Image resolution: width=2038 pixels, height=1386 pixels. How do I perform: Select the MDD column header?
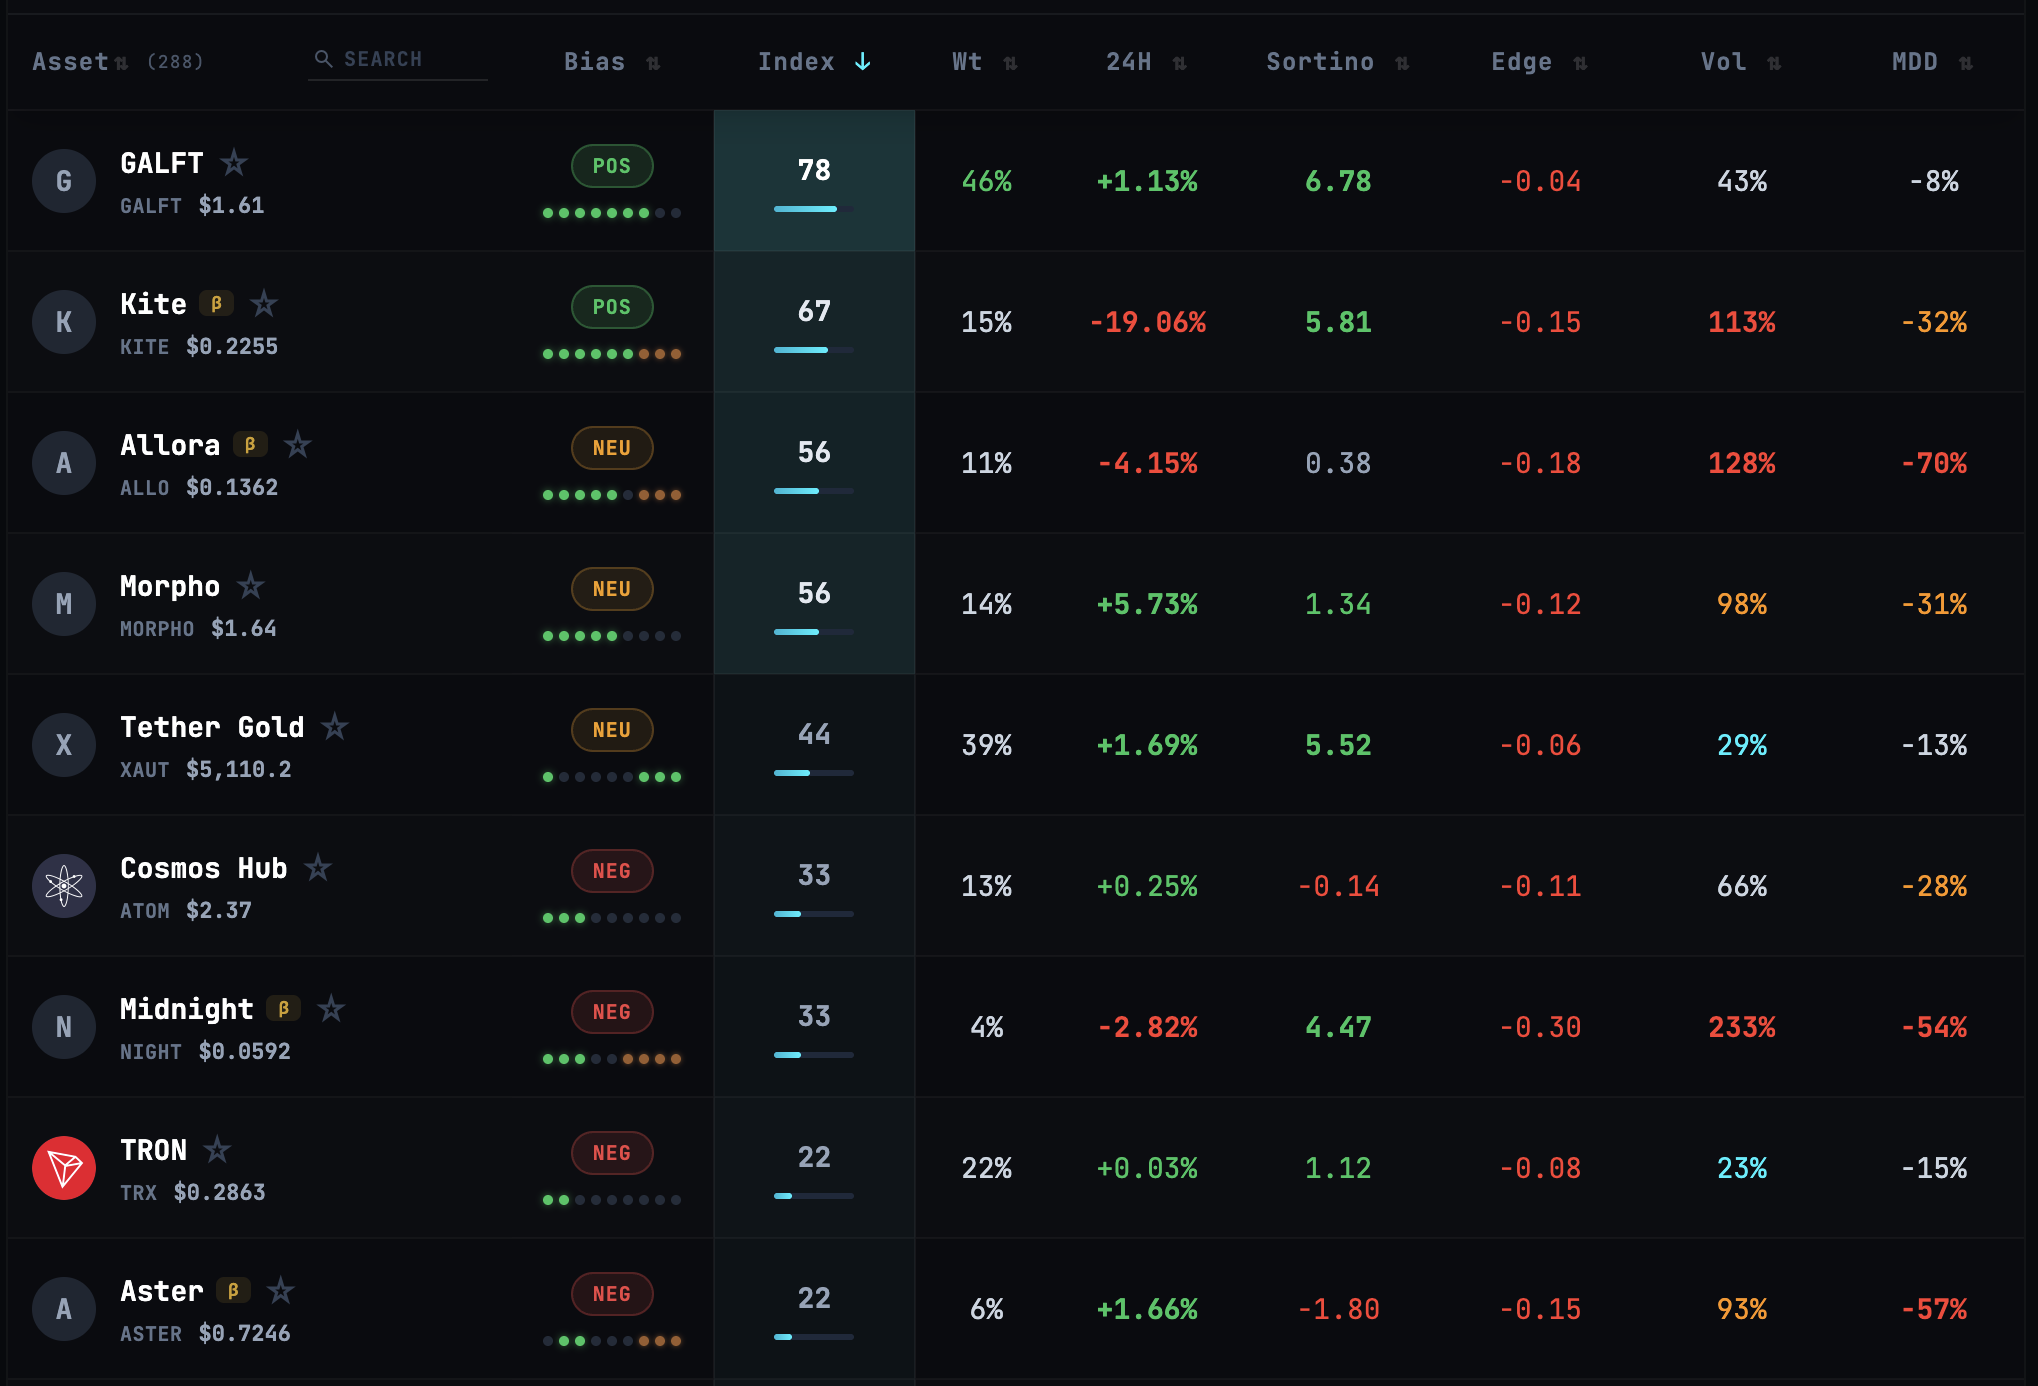1912,61
